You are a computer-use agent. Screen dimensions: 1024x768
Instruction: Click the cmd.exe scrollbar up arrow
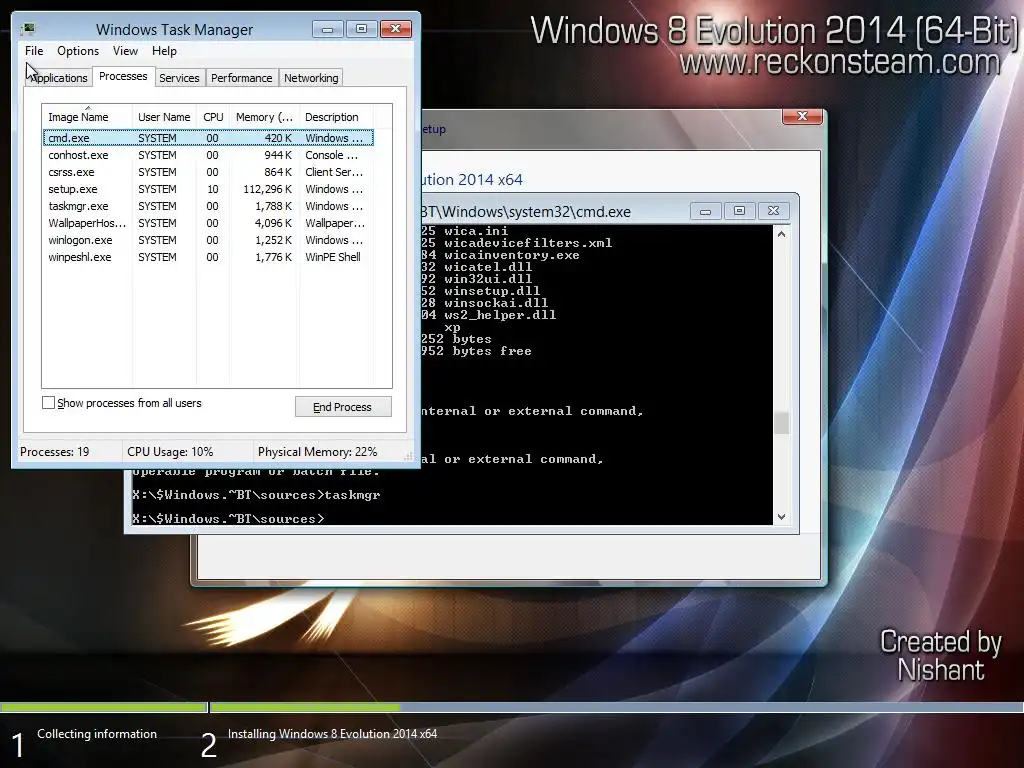click(x=781, y=234)
